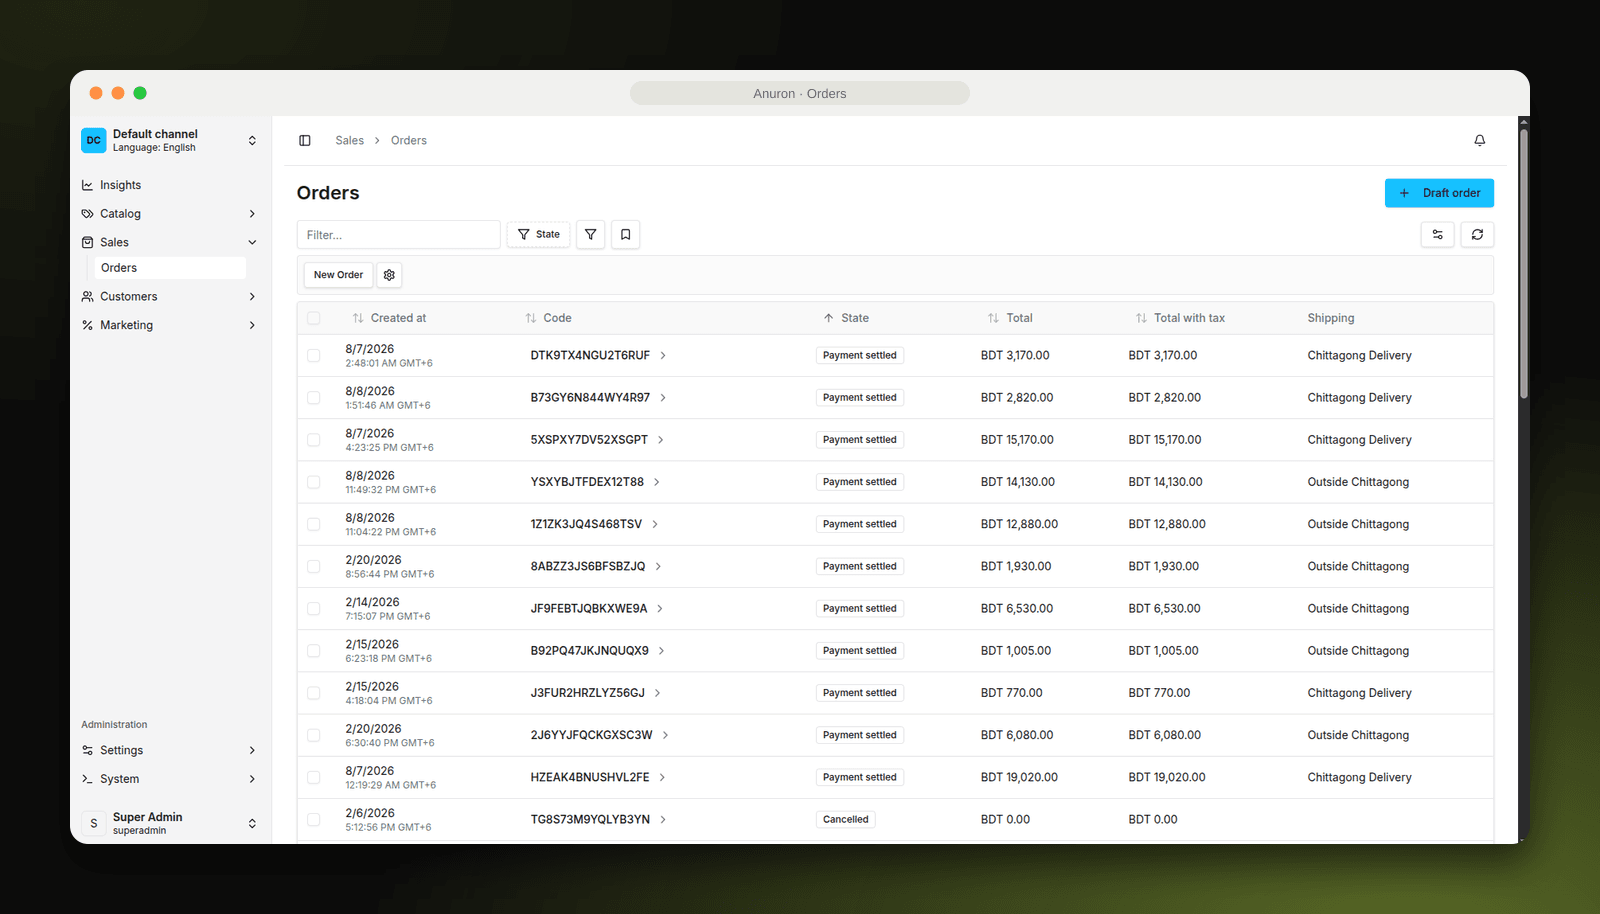Click the Settings sliders icon in sidebar
Image resolution: width=1600 pixels, height=914 pixels.
(x=88, y=750)
